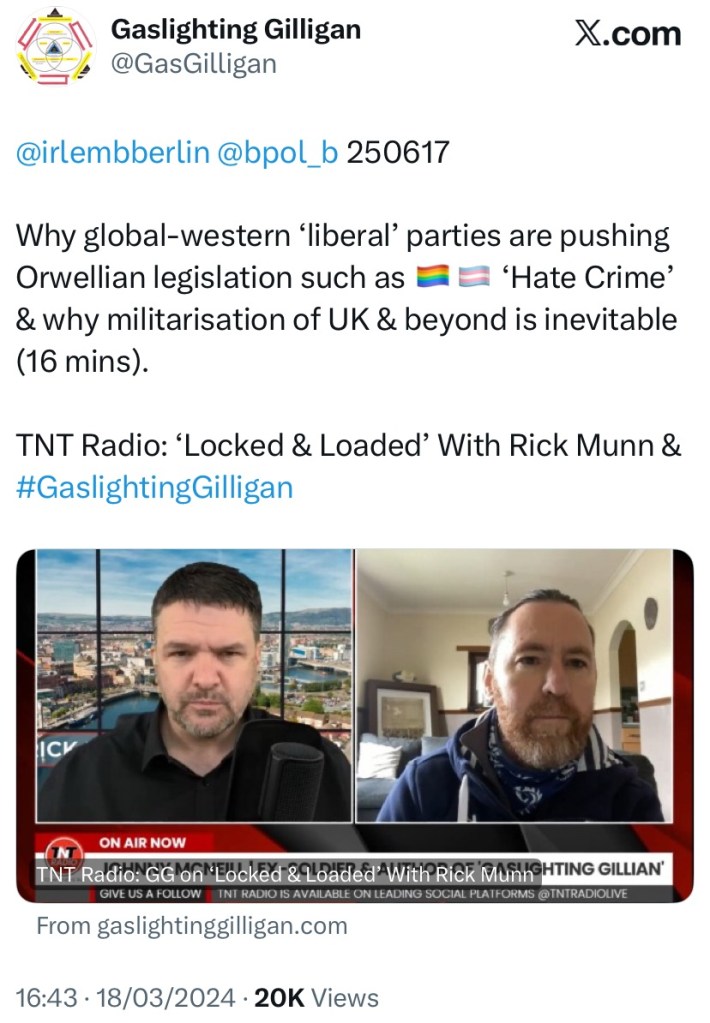Image resolution: width=710 pixels, height=1023 pixels.
Task: Click the Gaslighting Gilligan display name
Action: tap(236, 30)
